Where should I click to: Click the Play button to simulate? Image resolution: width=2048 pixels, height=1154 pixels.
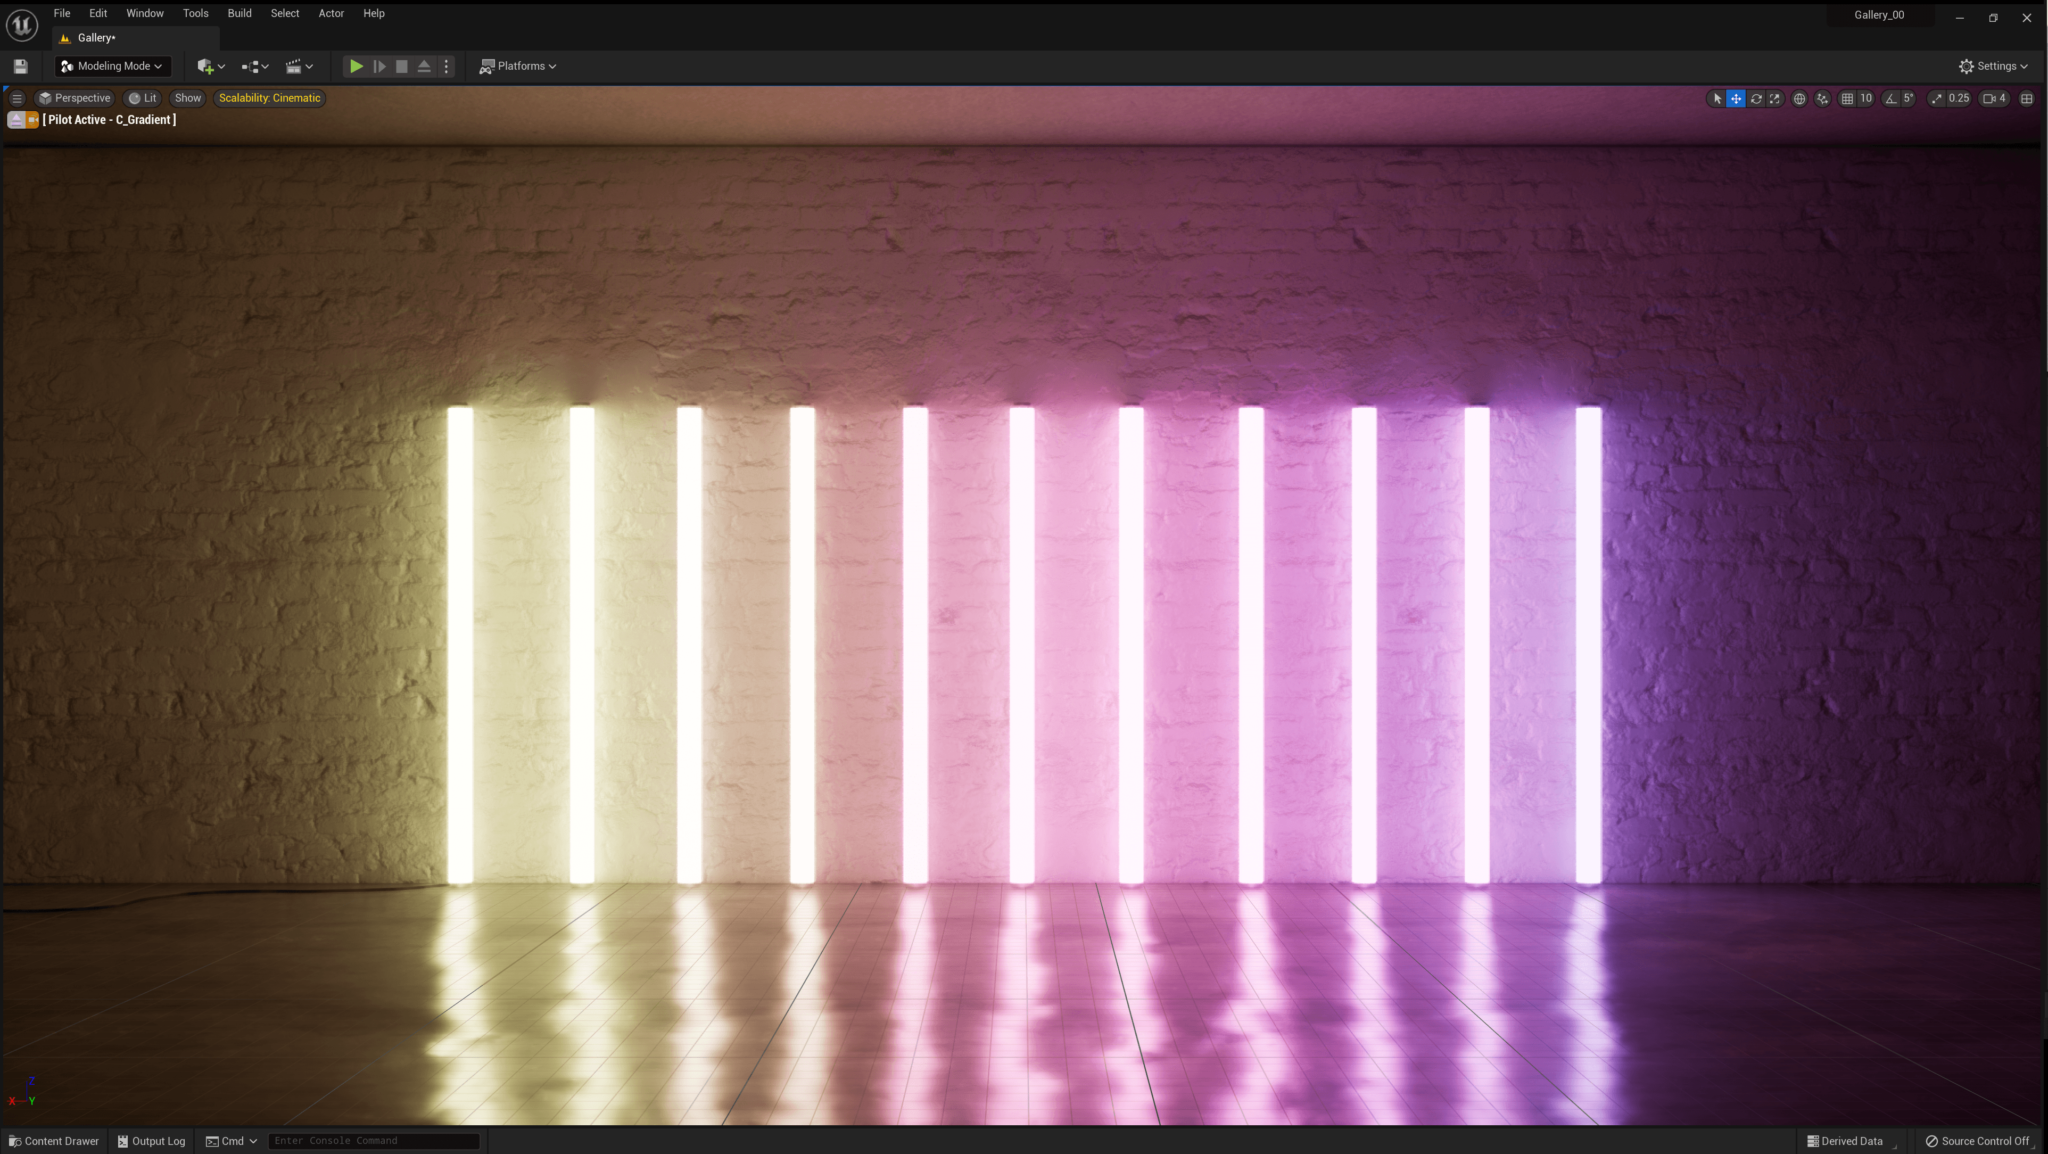354,65
